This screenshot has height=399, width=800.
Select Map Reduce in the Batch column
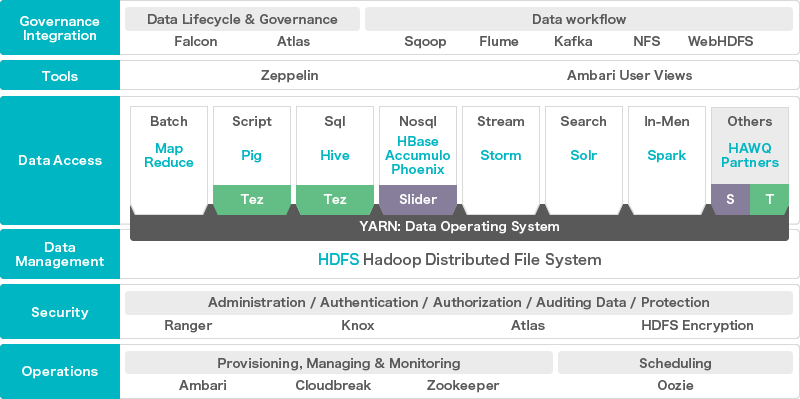tap(169, 156)
